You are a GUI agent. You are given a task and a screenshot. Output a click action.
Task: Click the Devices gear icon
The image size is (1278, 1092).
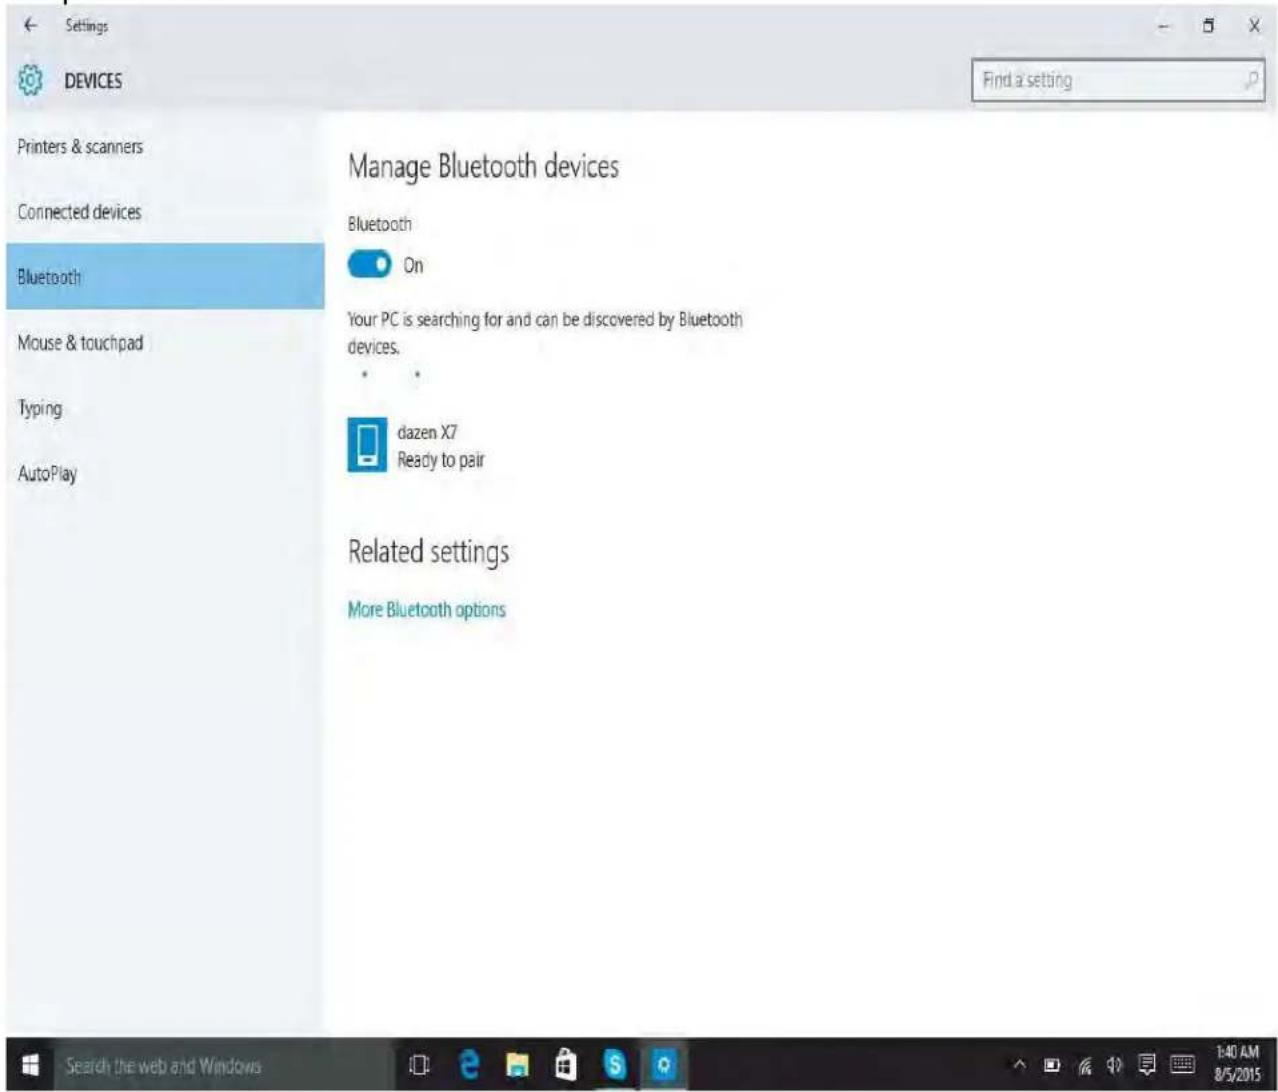pos(30,80)
